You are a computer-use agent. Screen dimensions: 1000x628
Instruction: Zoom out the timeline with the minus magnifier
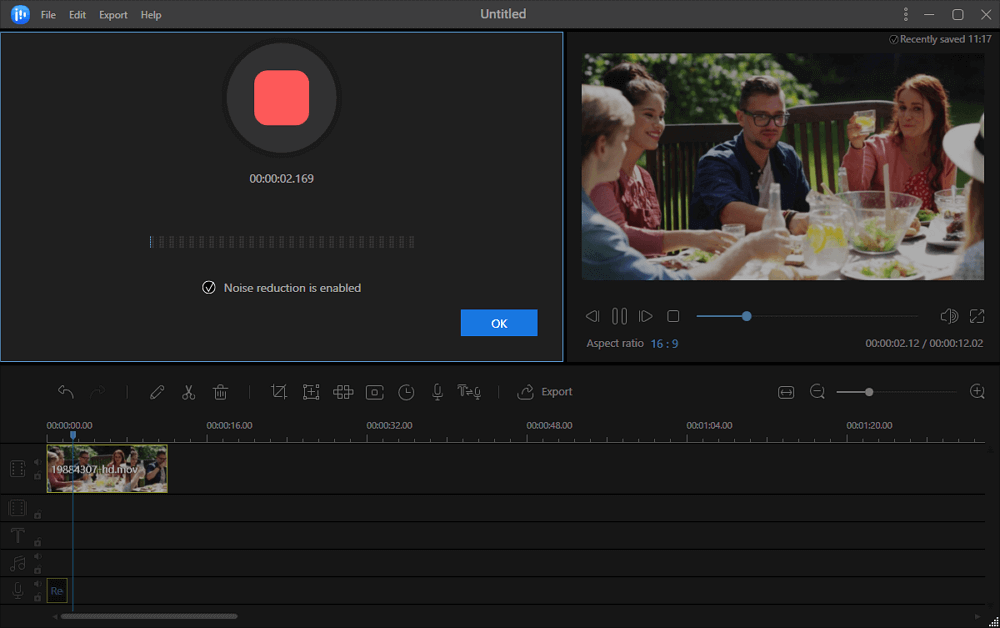pos(817,392)
